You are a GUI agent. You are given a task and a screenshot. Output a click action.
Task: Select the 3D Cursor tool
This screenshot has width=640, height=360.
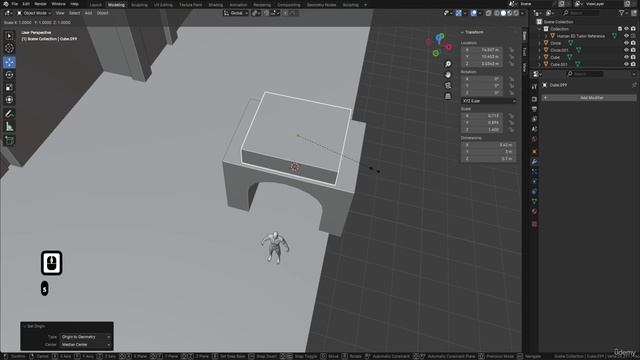tap(9, 49)
